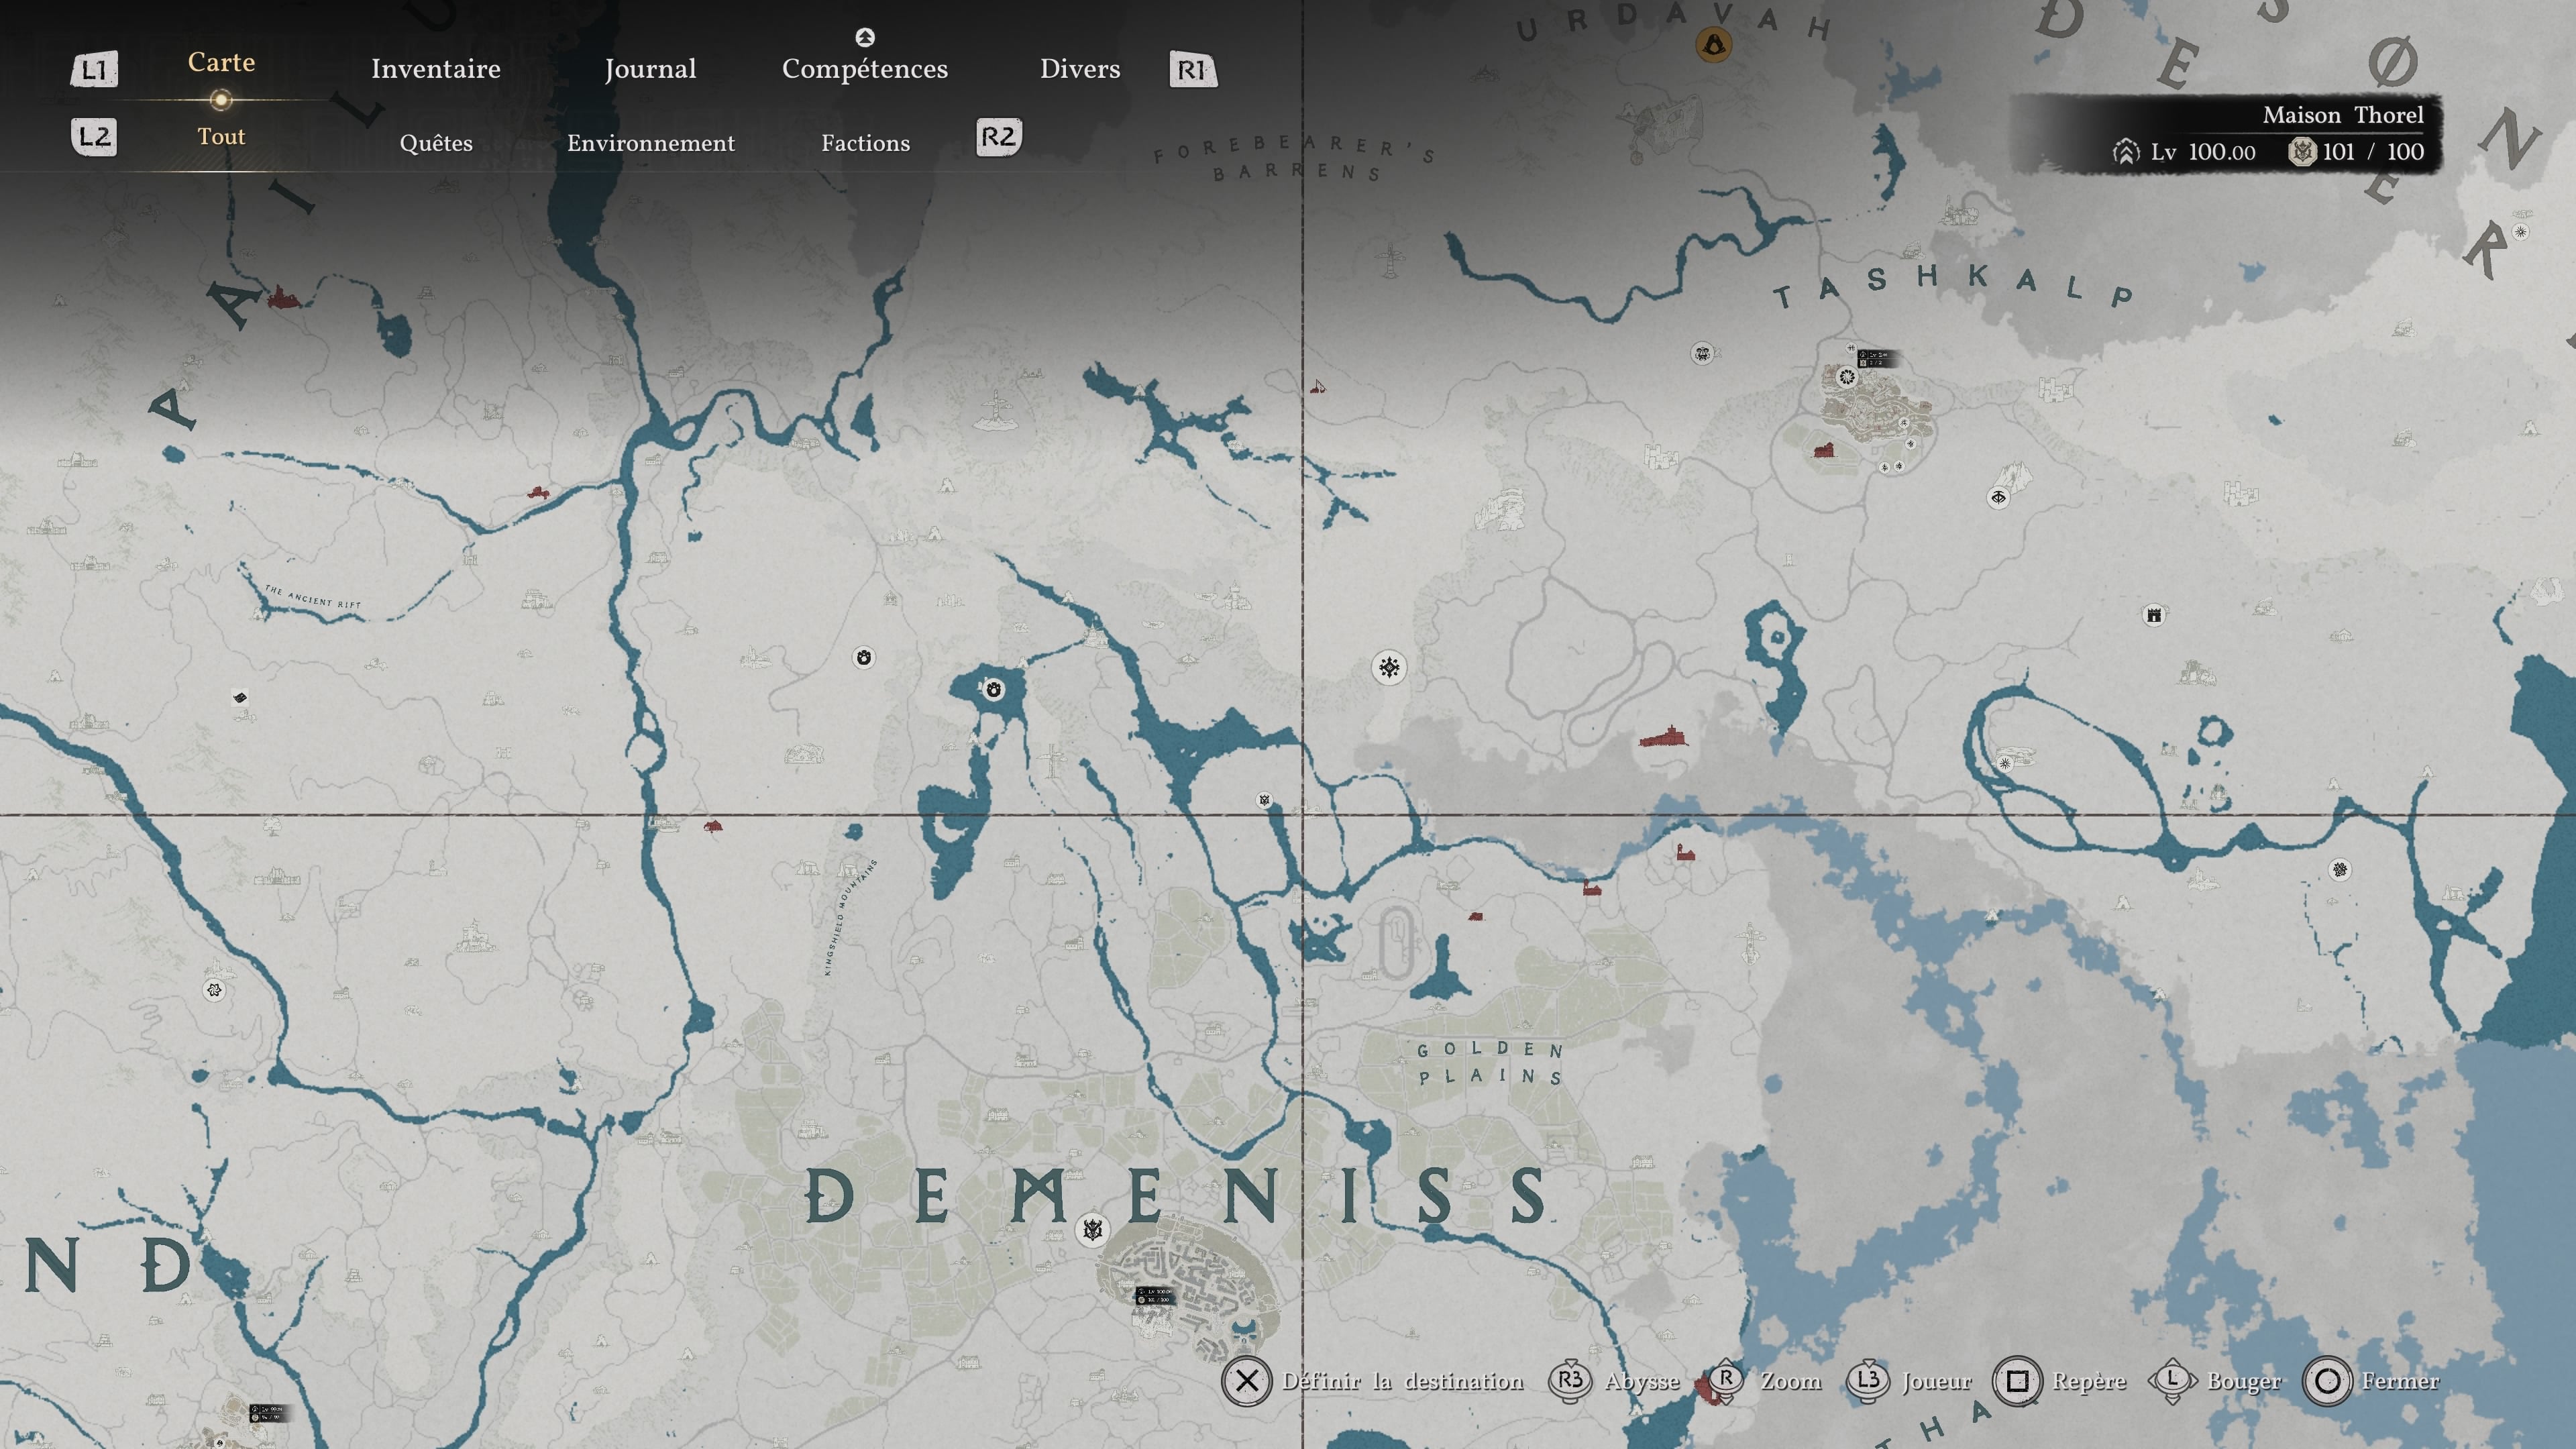Image resolution: width=2576 pixels, height=1449 pixels.
Task: Click the red marker just below the horizontal line
Action: (712, 826)
